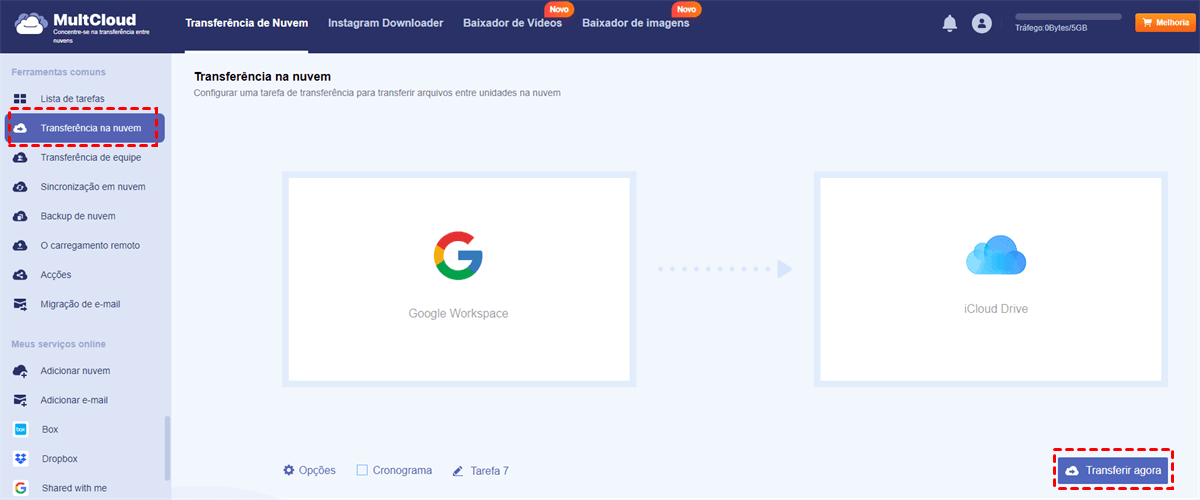Click O carregamento remoto label
Viewport: 1200px width, 500px height.
(x=90, y=245)
